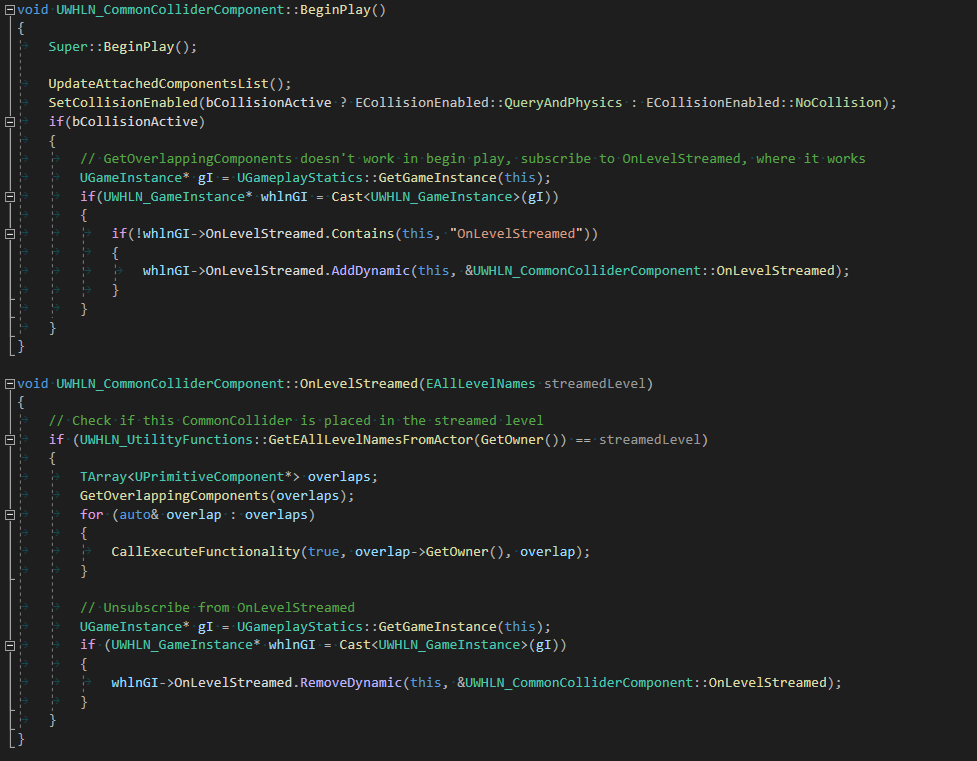Click on Super::BeginPlay() call
The image size is (977, 761).
coord(122,47)
